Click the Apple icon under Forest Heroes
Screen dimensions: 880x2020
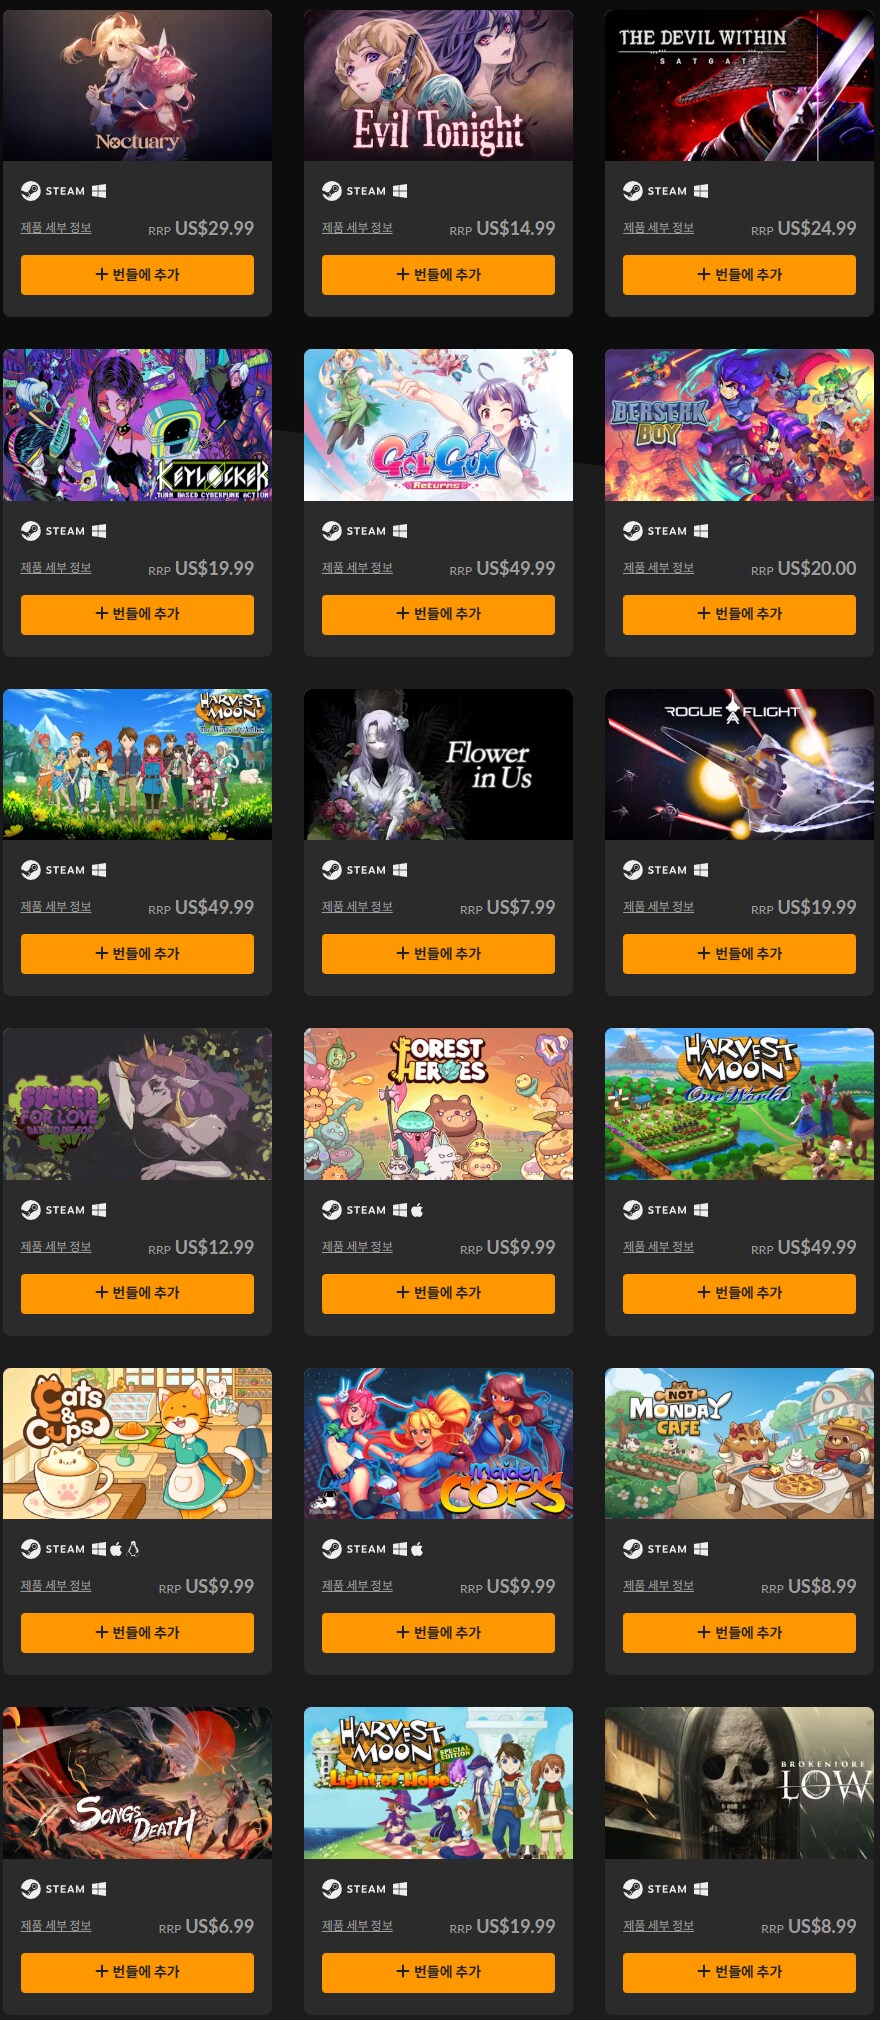(x=417, y=1210)
